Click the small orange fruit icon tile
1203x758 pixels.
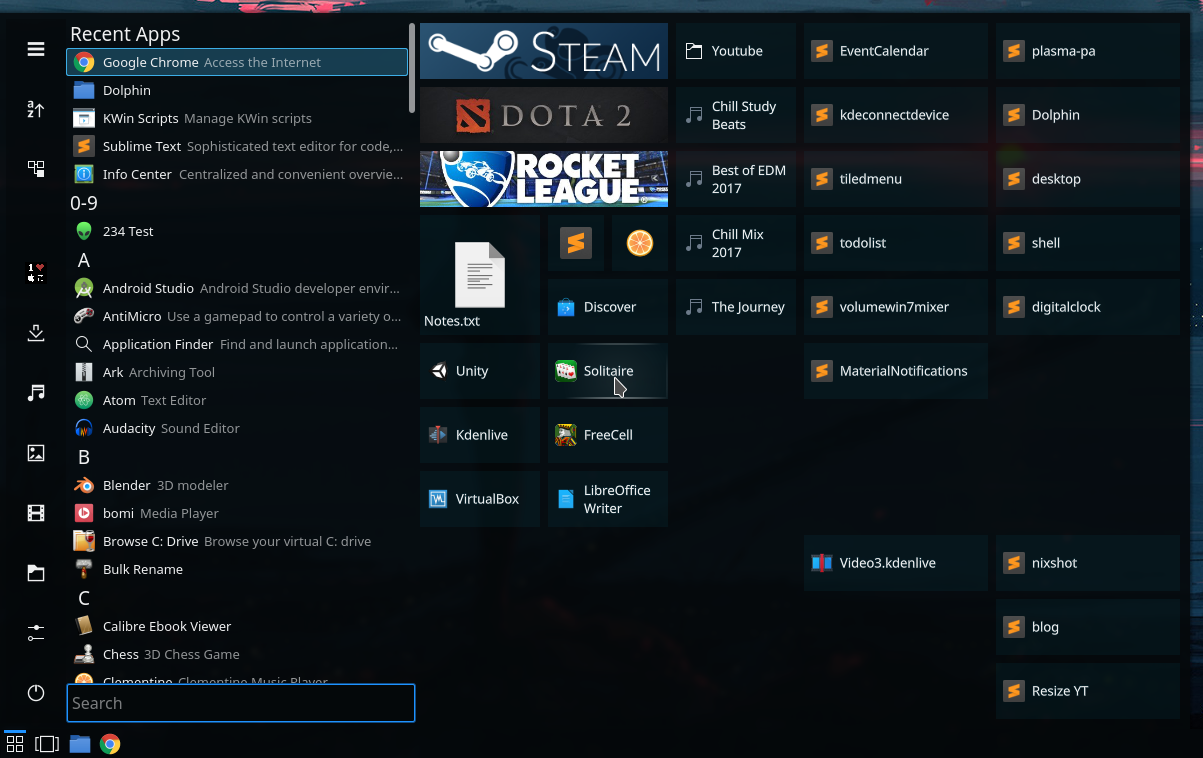(x=640, y=243)
